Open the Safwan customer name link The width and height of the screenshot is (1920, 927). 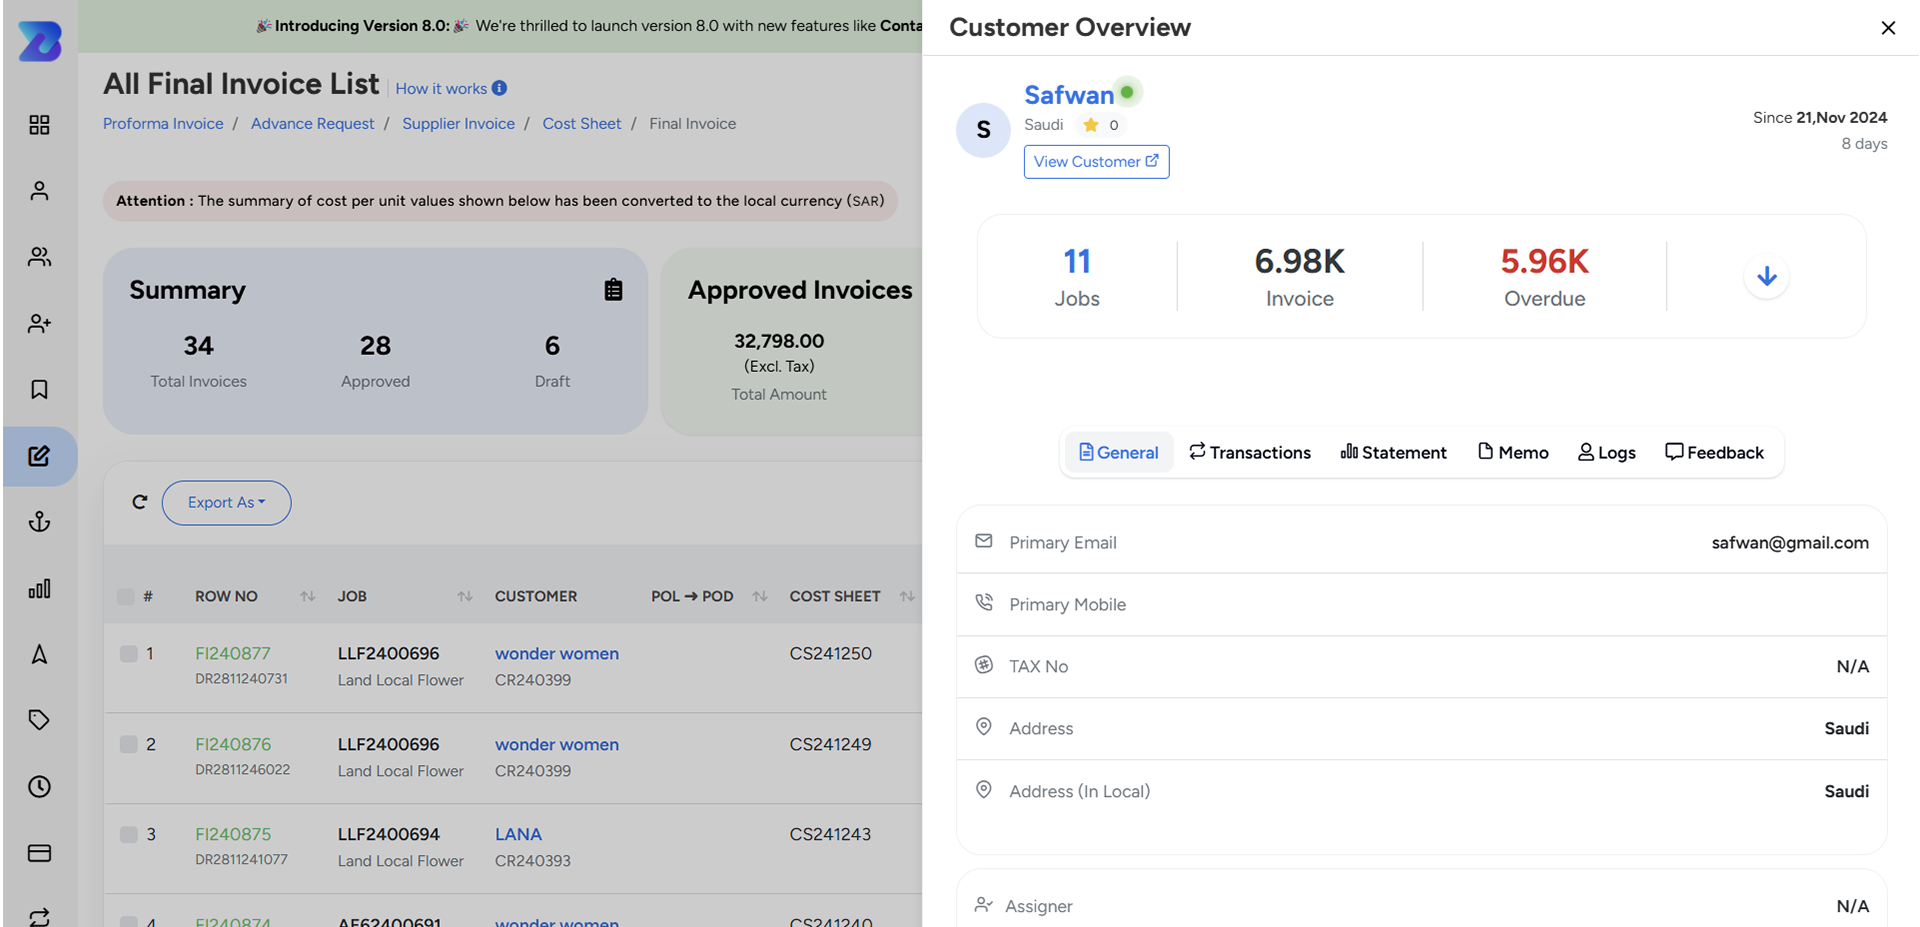click(x=1068, y=95)
